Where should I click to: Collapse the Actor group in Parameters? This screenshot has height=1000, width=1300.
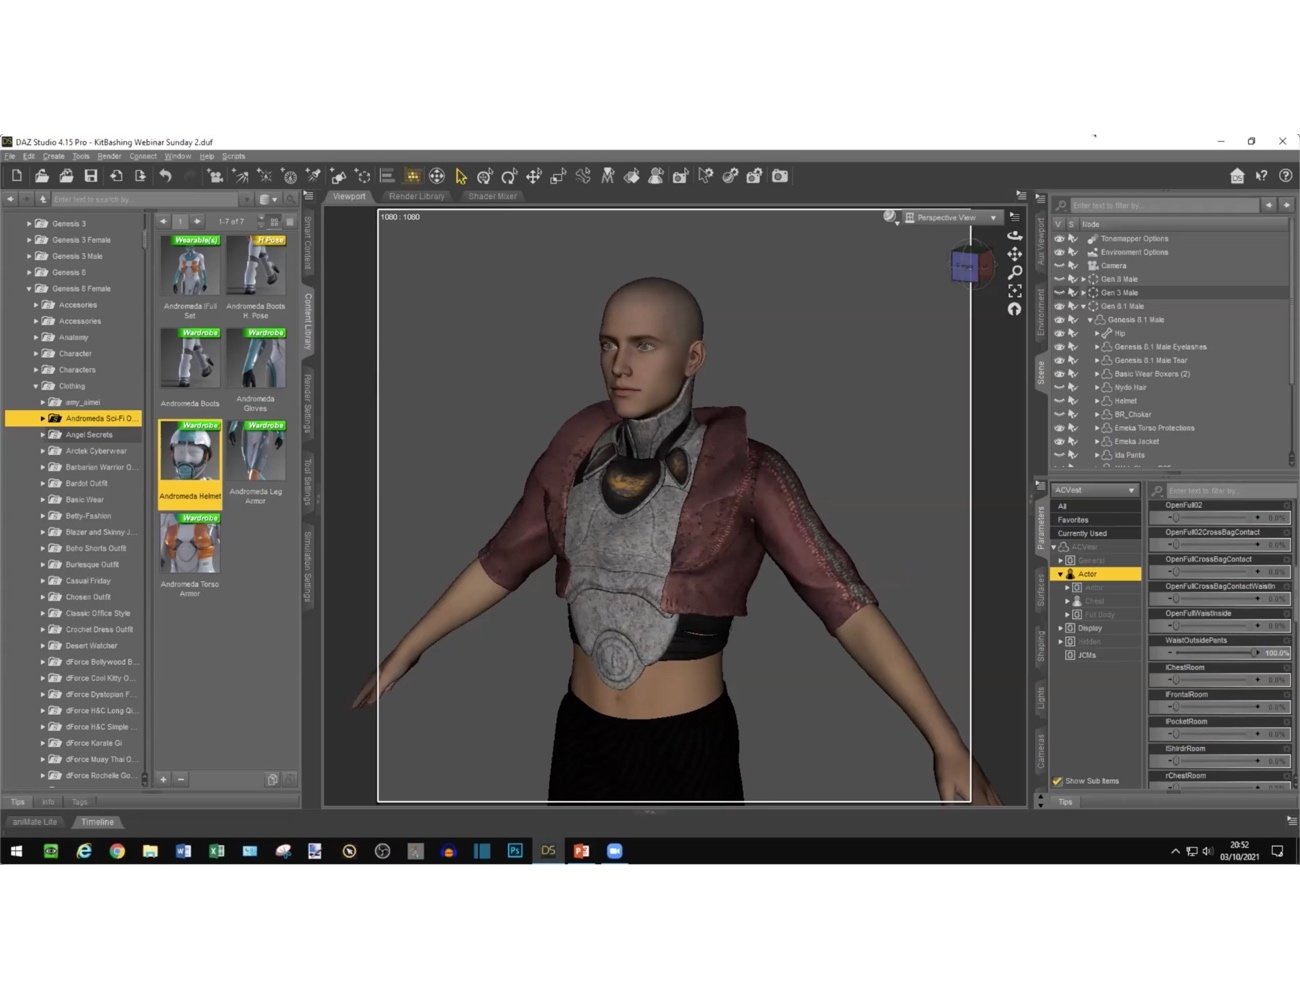click(x=1060, y=574)
